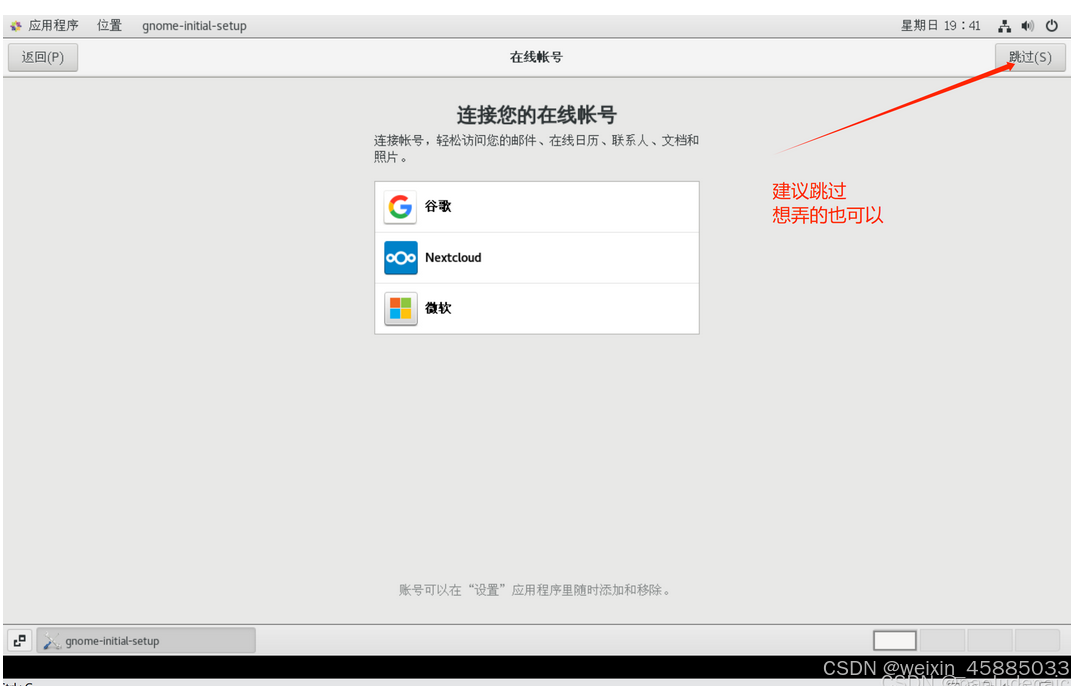This screenshot has width=1074, height=686.
Task: Open the gnome-initial-setup app menu
Action: [x=195, y=26]
